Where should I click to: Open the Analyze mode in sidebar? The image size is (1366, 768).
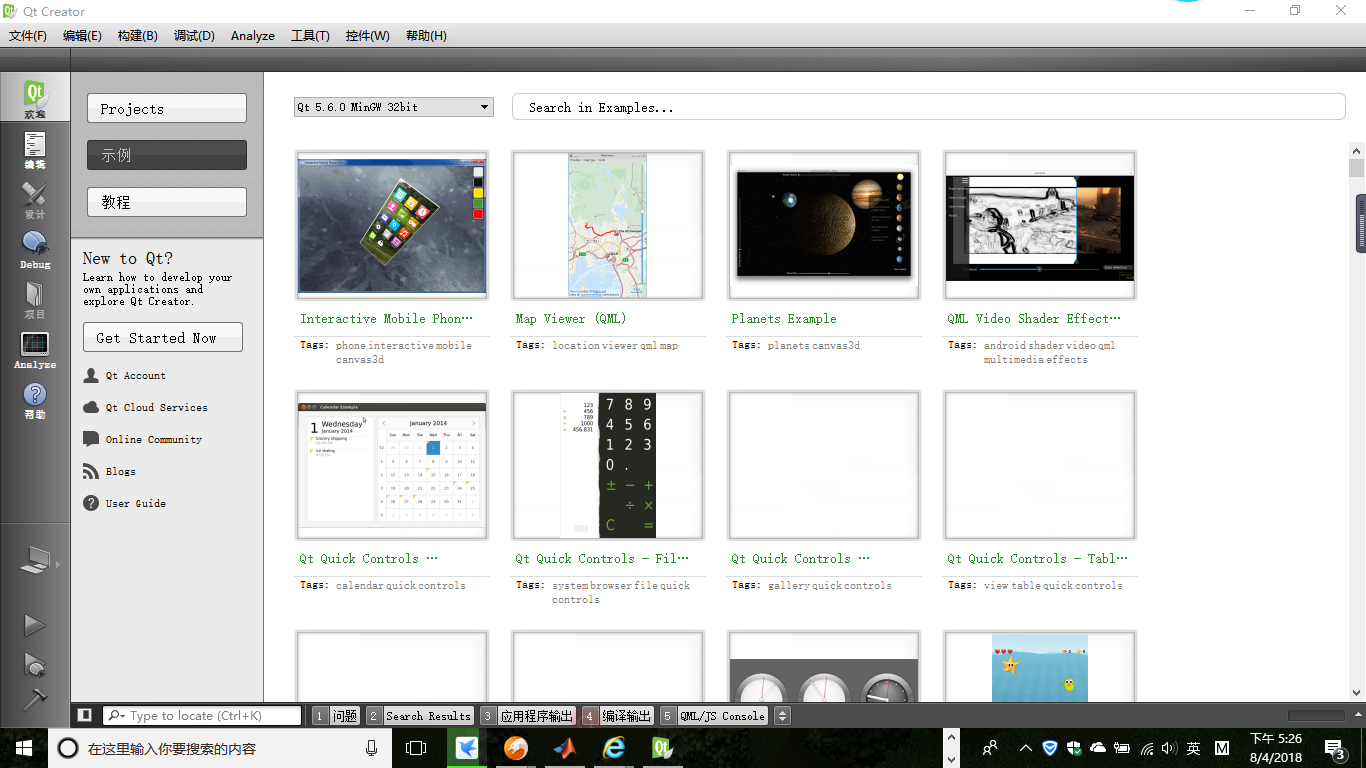pos(35,349)
